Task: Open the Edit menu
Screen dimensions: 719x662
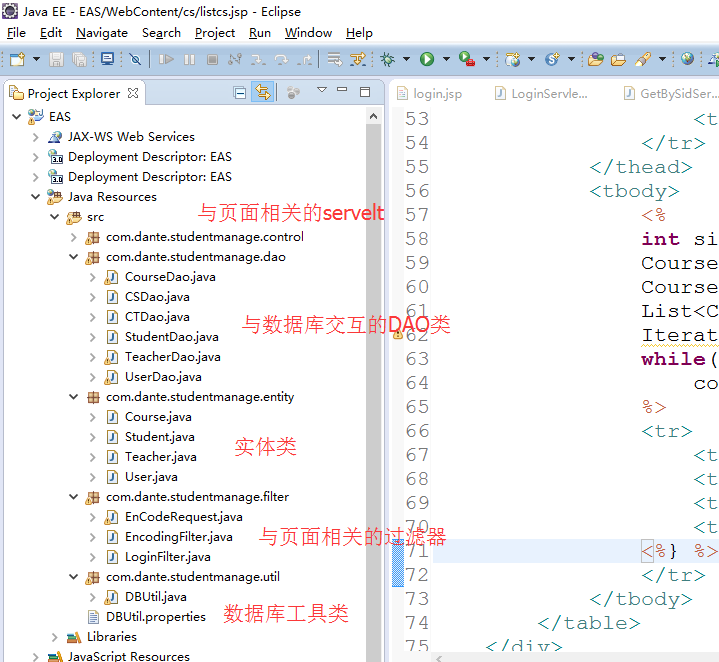Action: (51, 33)
